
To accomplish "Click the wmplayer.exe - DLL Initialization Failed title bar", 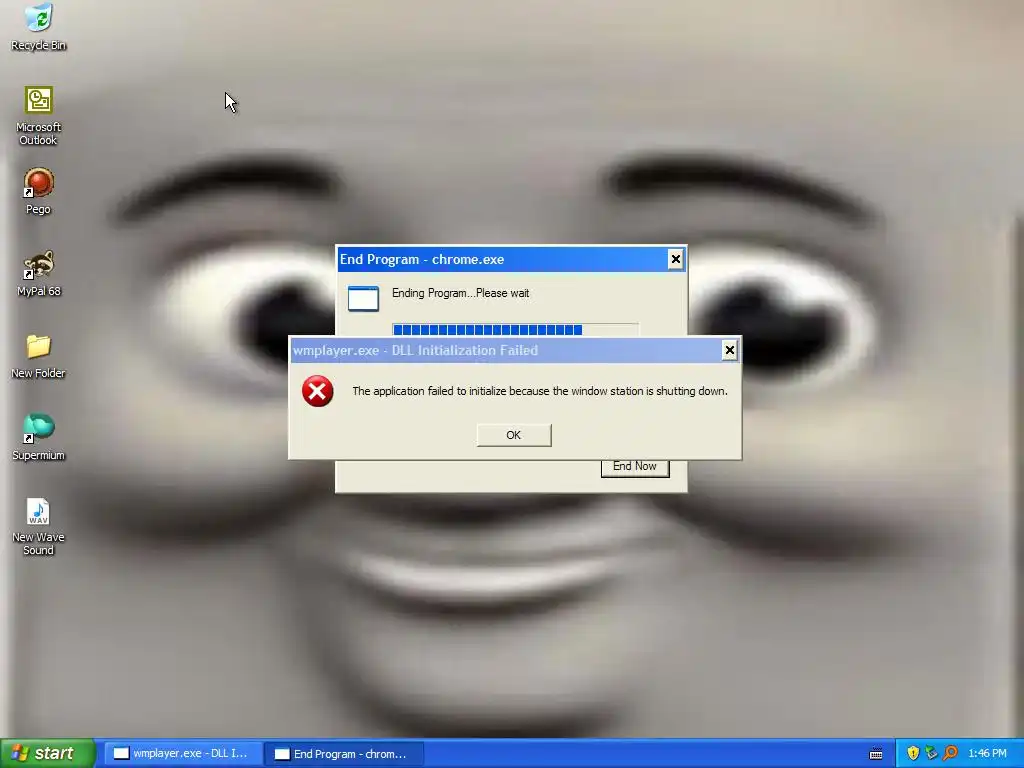I will click(515, 351).
